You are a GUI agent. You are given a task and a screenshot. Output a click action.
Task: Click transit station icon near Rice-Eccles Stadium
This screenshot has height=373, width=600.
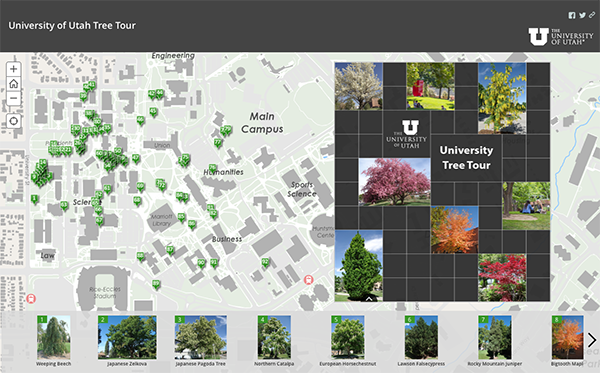tap(31, 298)
